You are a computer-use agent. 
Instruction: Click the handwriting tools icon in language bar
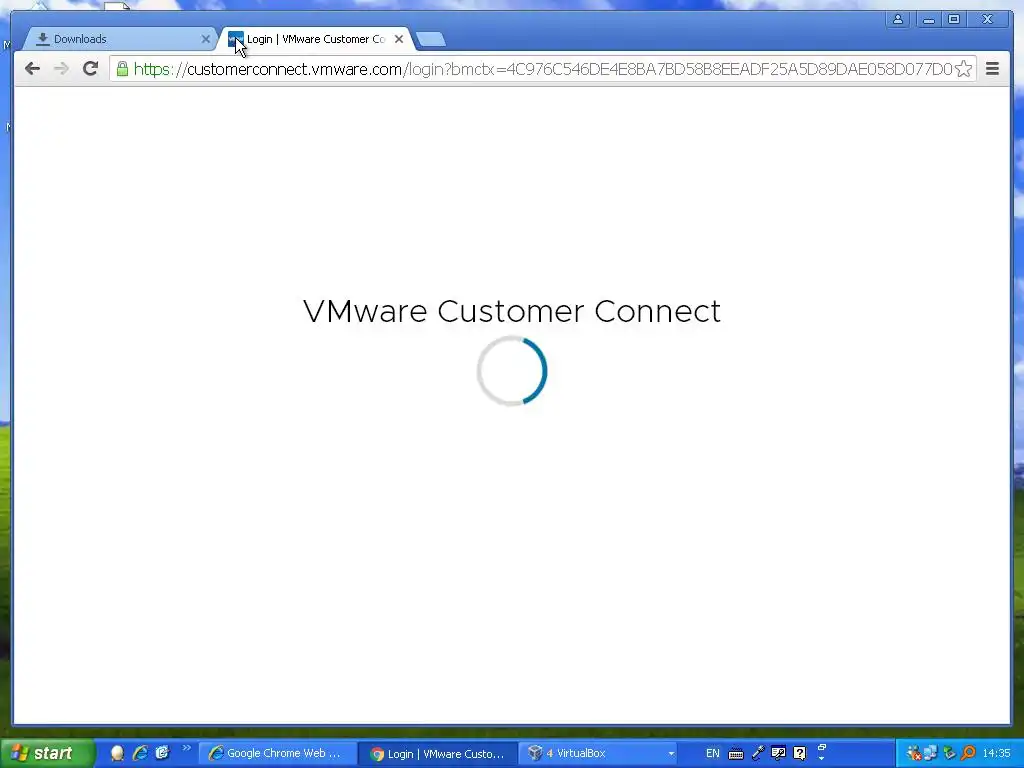pos(778,753)
